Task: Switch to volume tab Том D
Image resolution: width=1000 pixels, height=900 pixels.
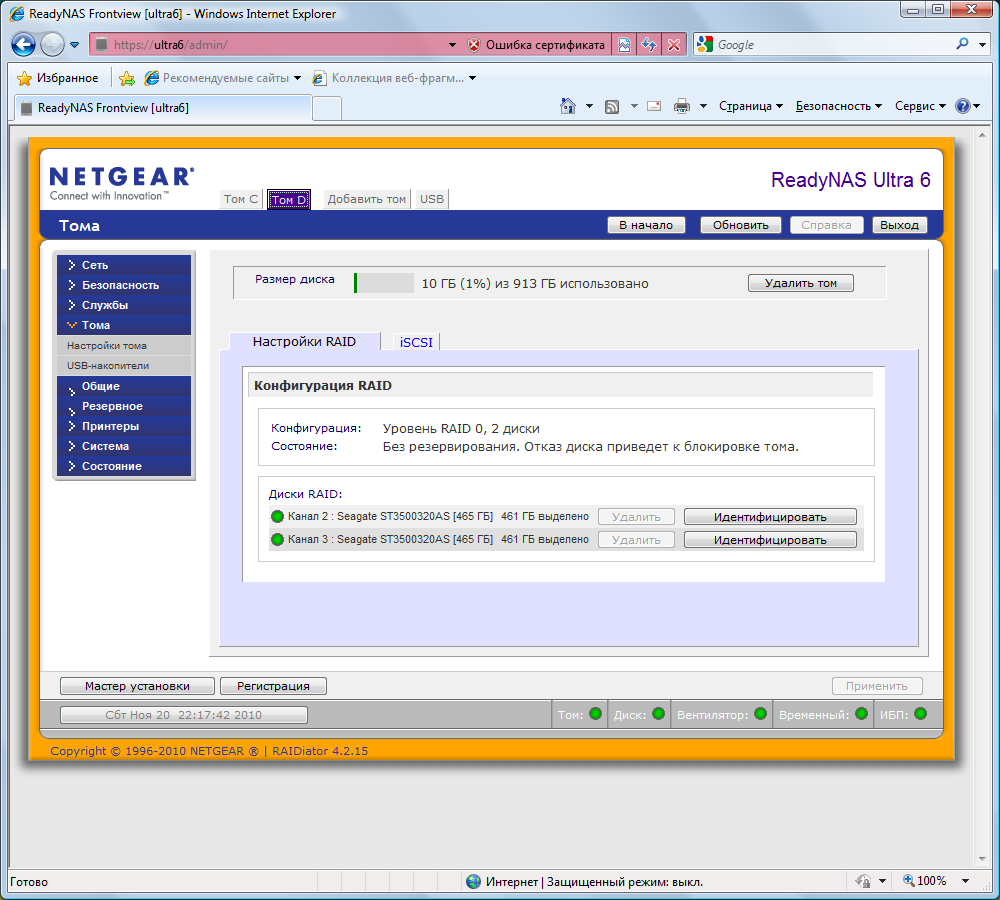Action: click(289, 200)
